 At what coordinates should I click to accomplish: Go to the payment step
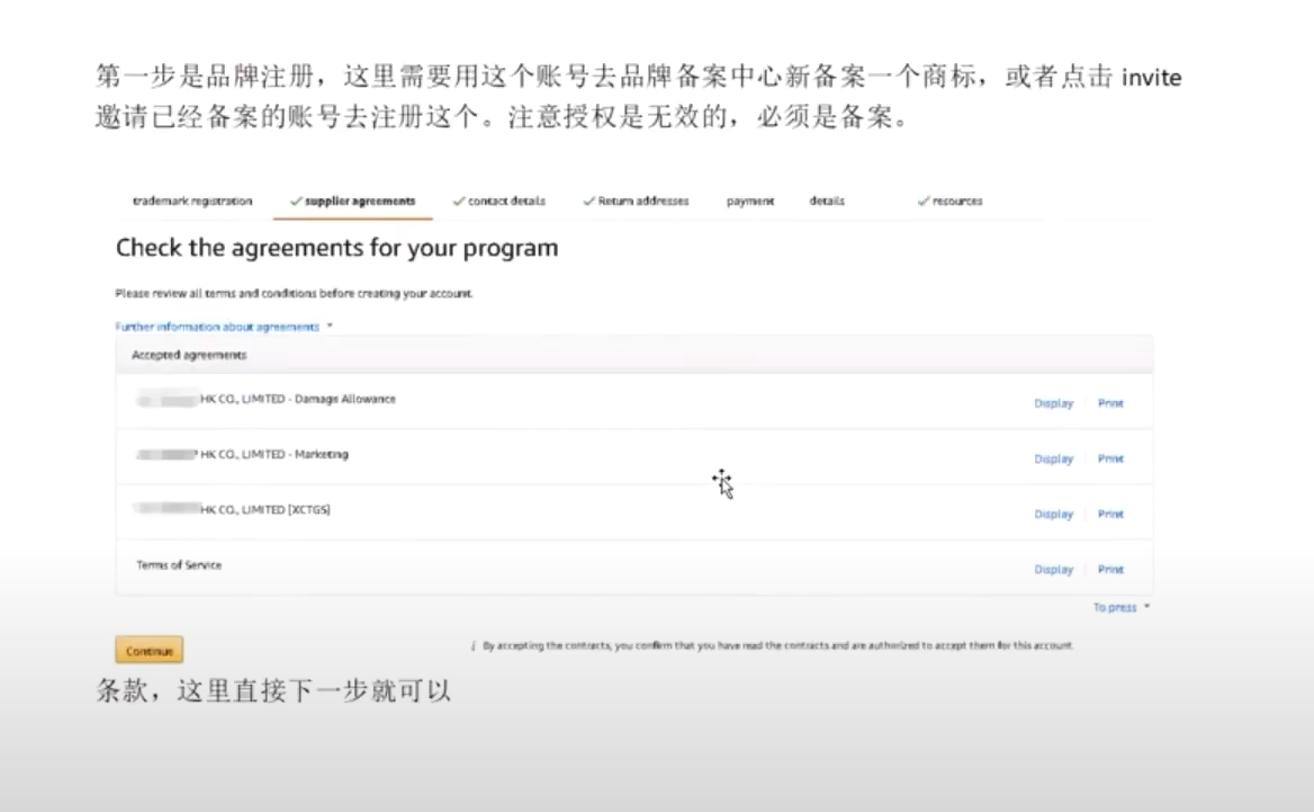pyautogui.click(x=749, y=200)
